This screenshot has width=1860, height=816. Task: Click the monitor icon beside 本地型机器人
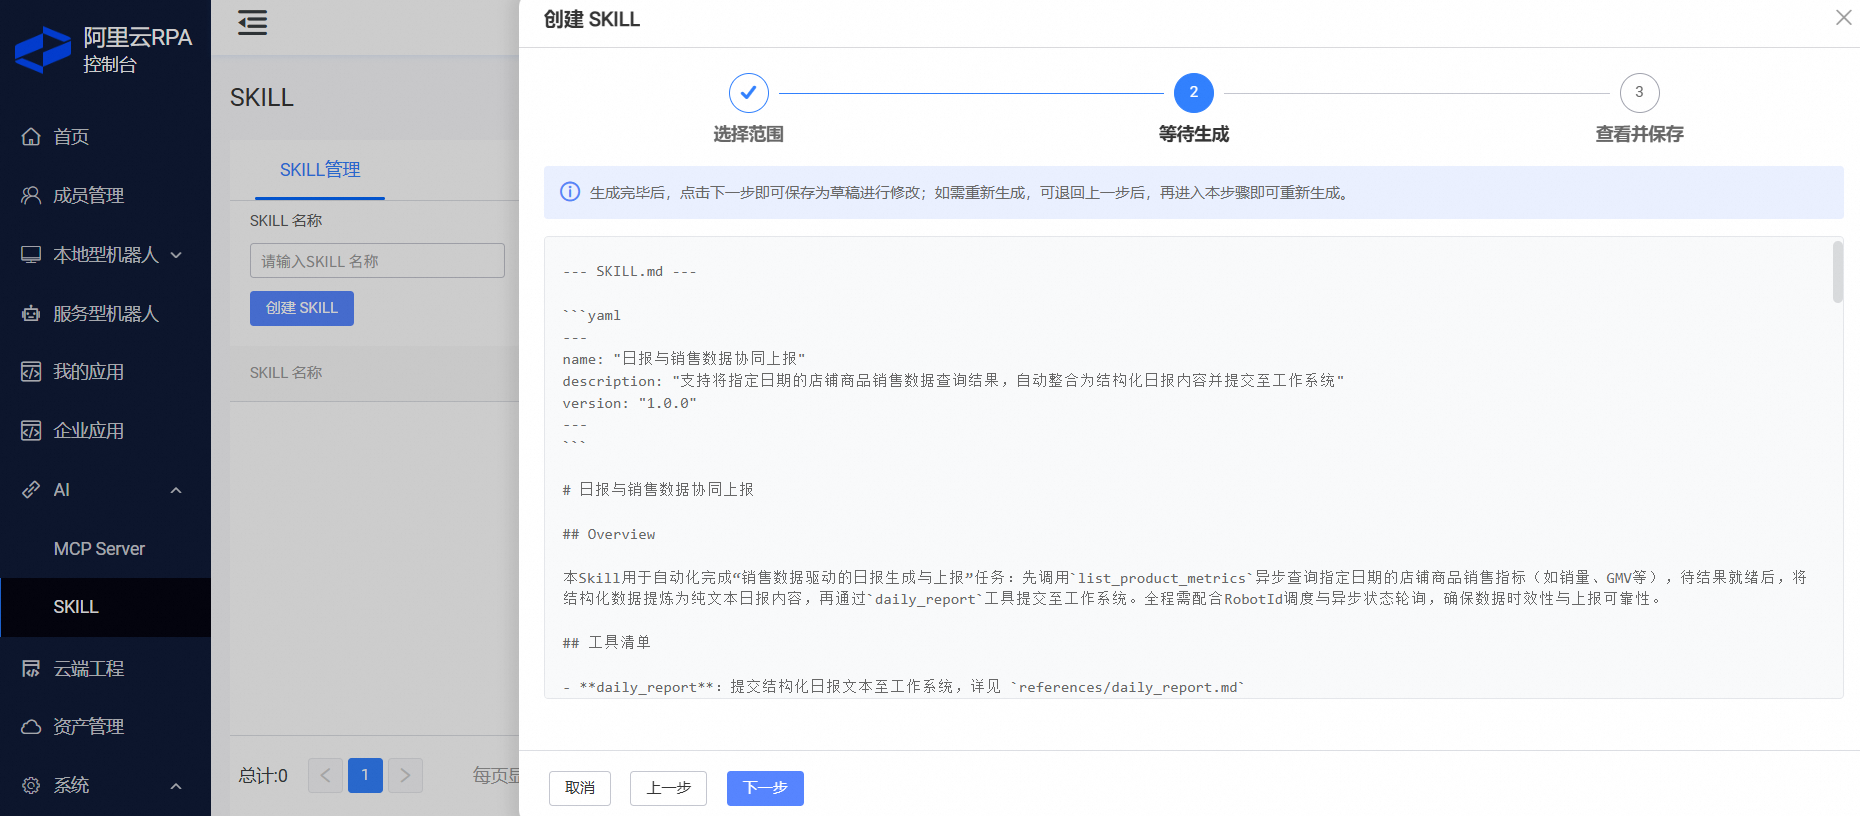click(31, 254)
